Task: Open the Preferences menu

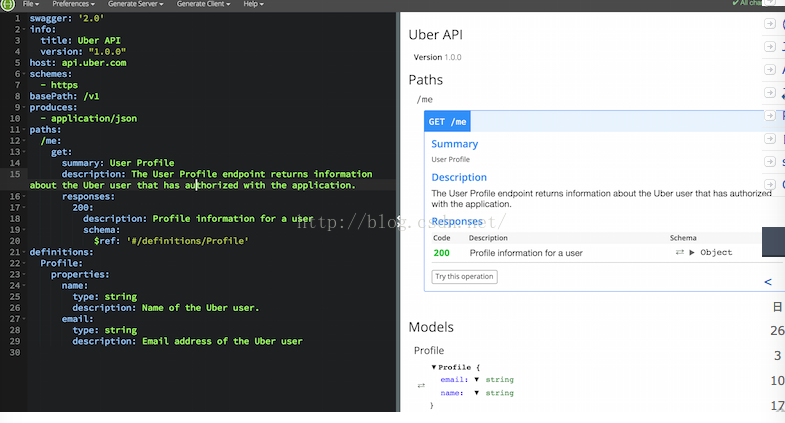Action: [x=73, y=4]
